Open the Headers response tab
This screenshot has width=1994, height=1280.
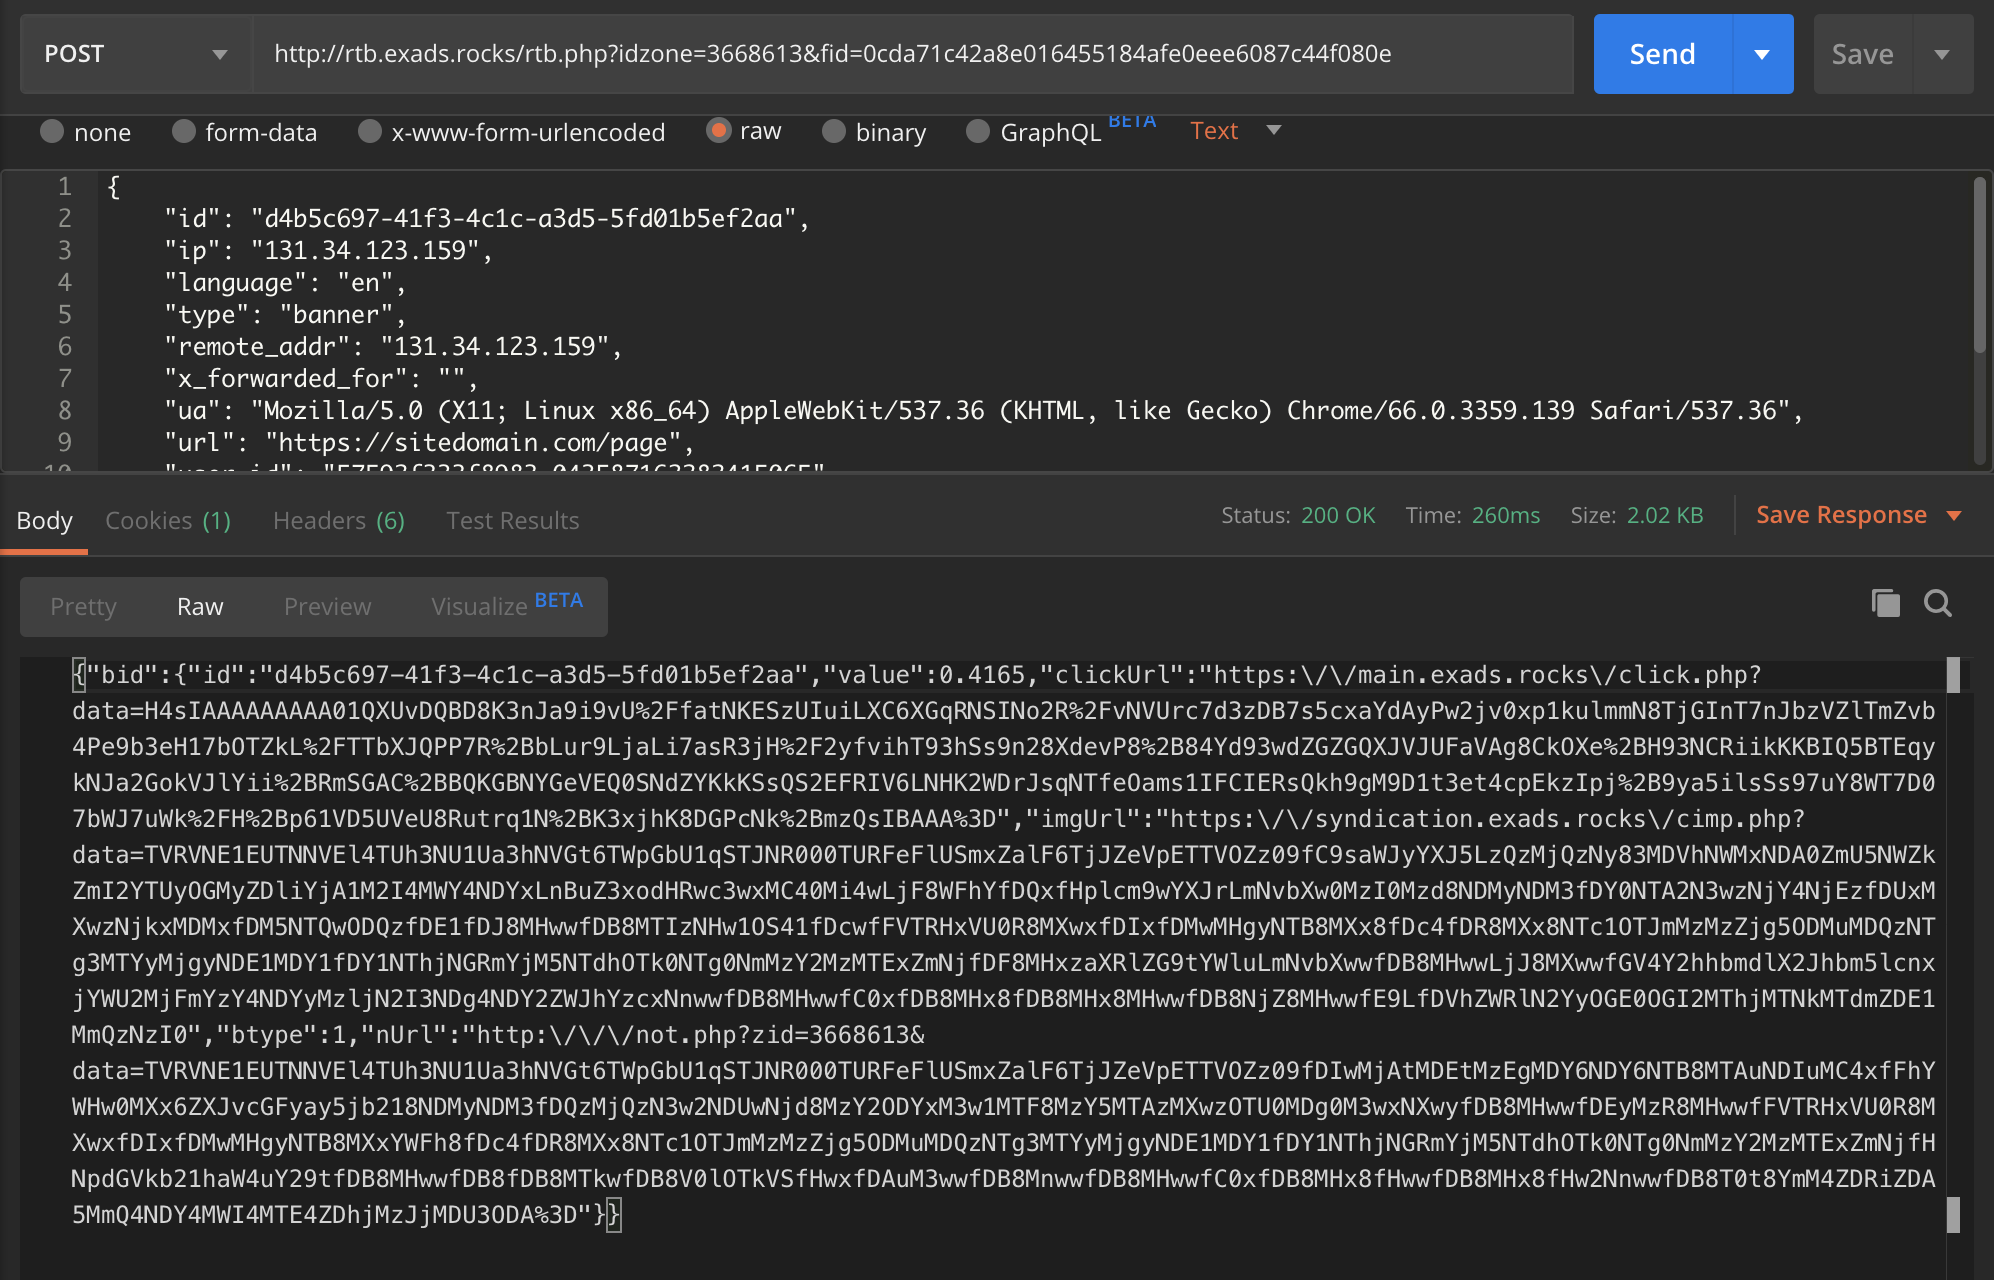click(338, 520)
